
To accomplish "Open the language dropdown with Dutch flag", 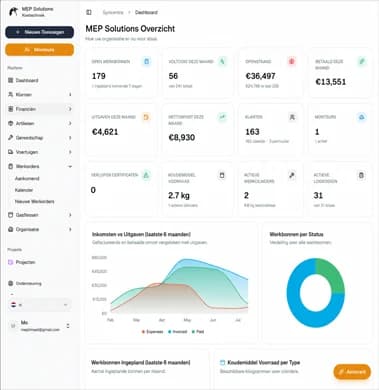I will 40,305.
